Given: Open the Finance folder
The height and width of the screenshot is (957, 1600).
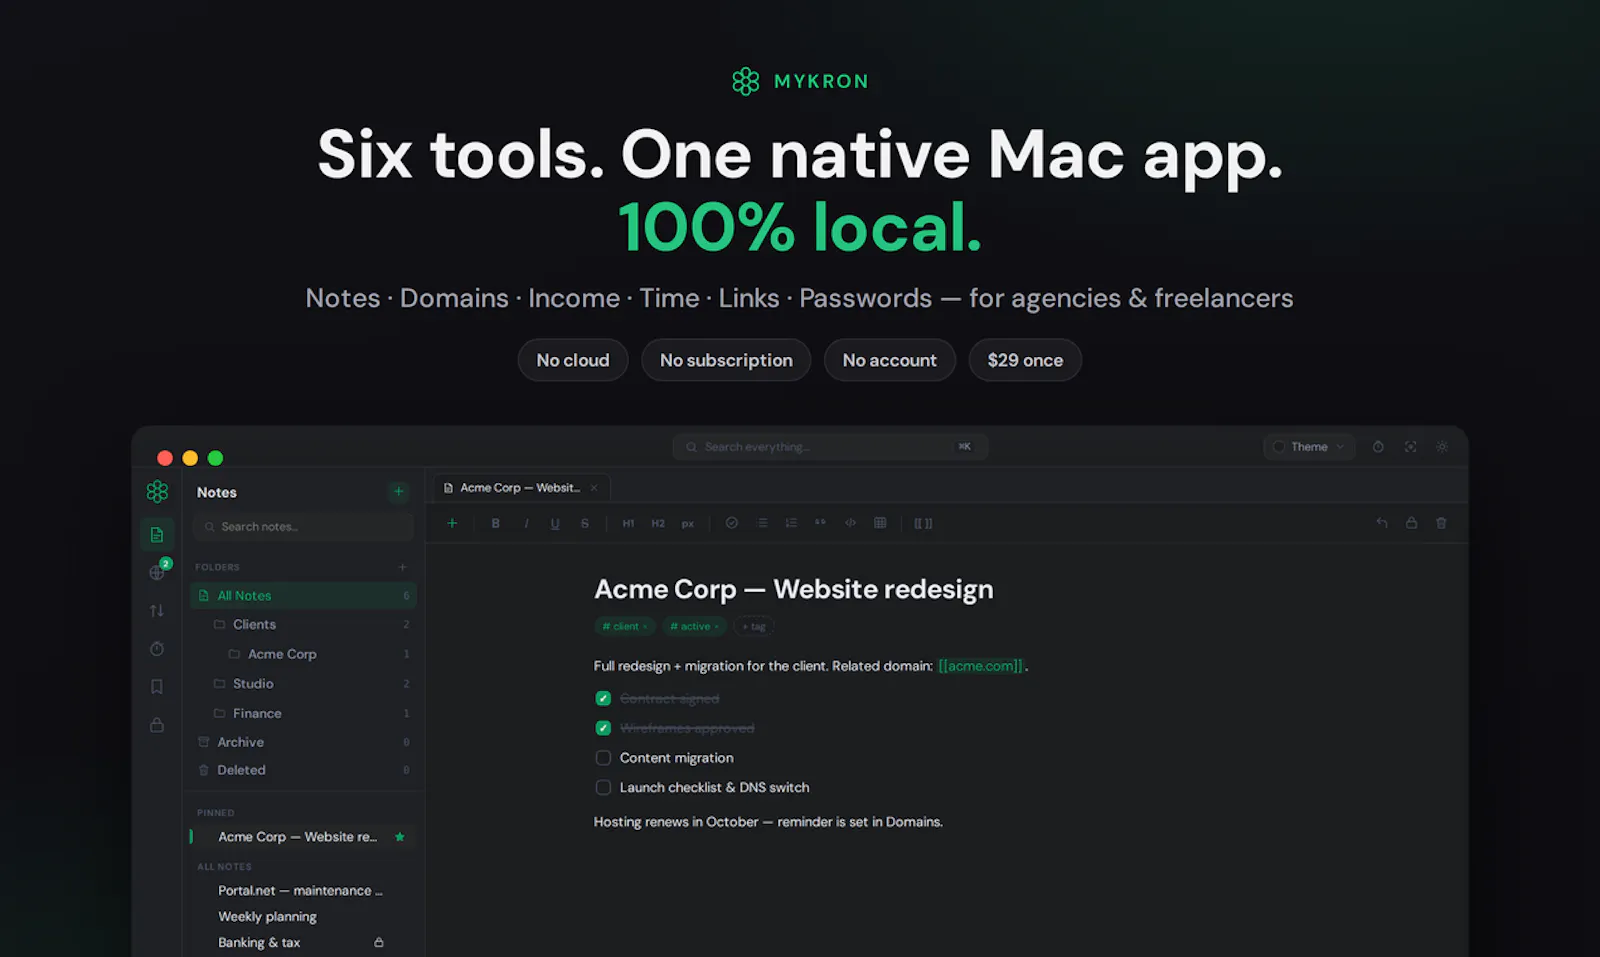Looking at the screenshot, I should [x=304, y=713].
